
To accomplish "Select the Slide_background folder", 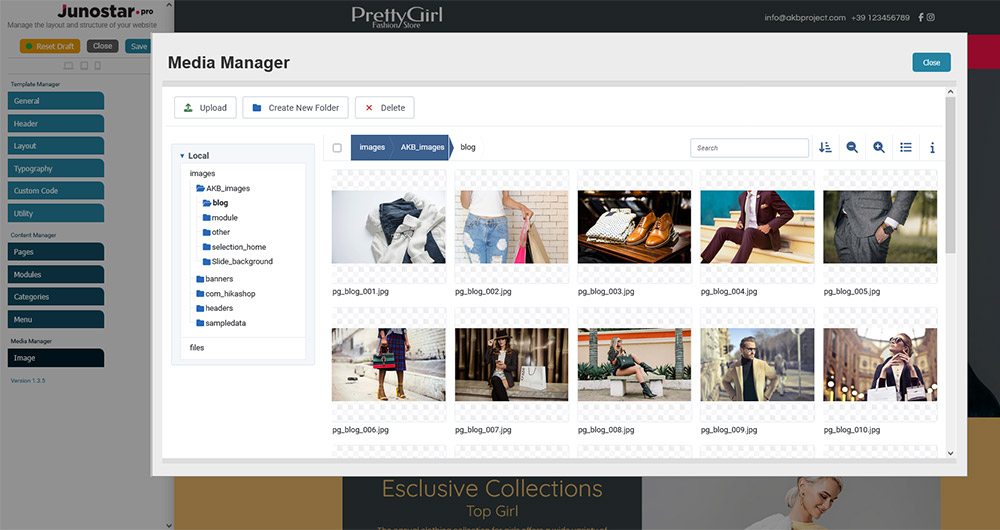I will coord(241,261).
